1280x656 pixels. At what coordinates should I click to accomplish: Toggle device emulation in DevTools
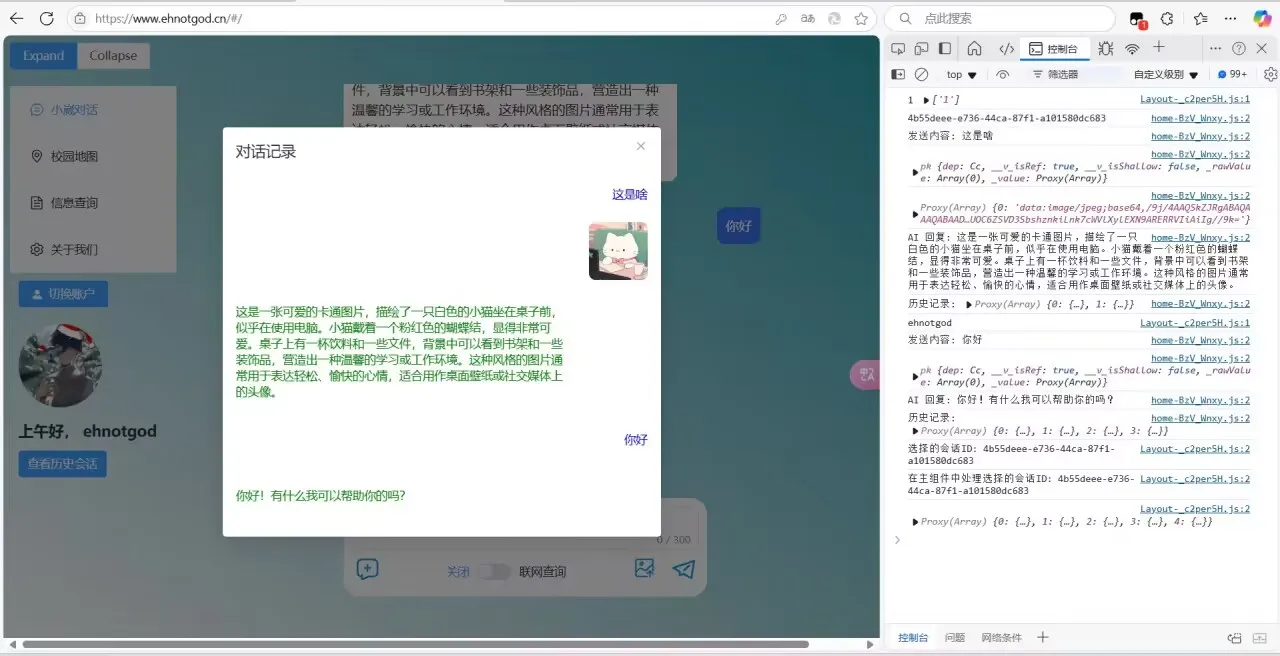click(921, 49)
